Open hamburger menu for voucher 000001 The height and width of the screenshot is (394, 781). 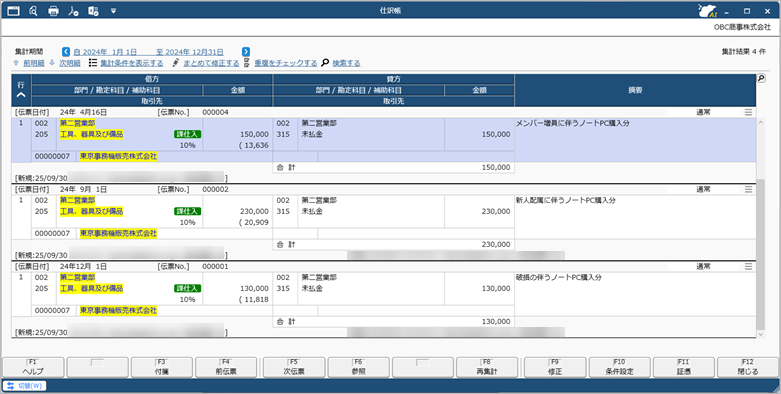point(748,267)
